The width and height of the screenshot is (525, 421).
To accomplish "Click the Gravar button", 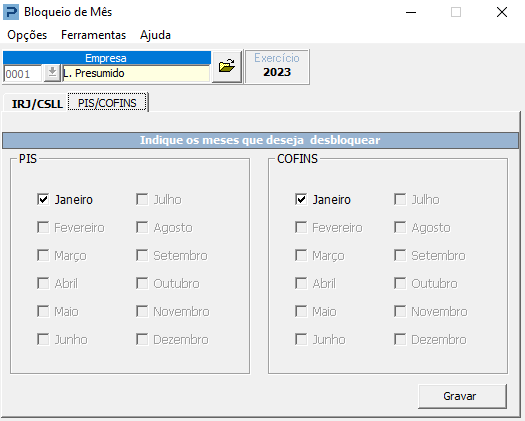I will [x=462, y=396].
